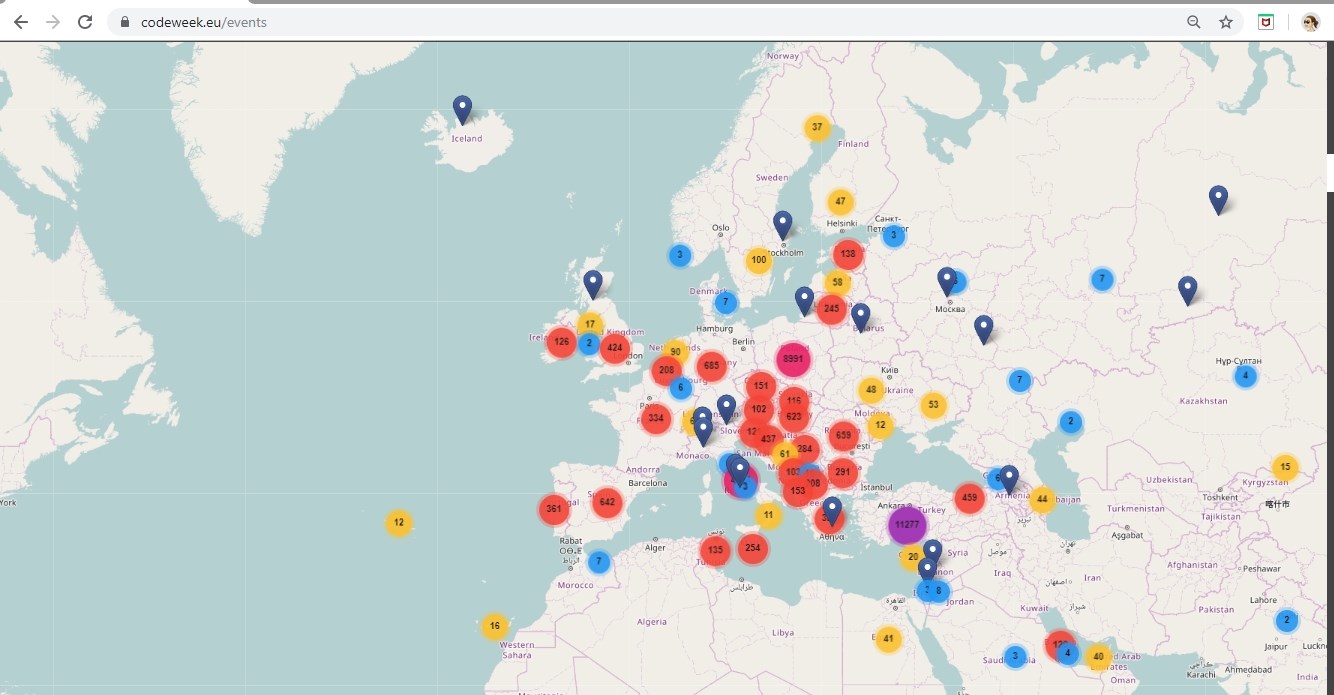Click the yellow cluster 48 near Ukraine
The image size is (1334, 695).
point(871,390)
